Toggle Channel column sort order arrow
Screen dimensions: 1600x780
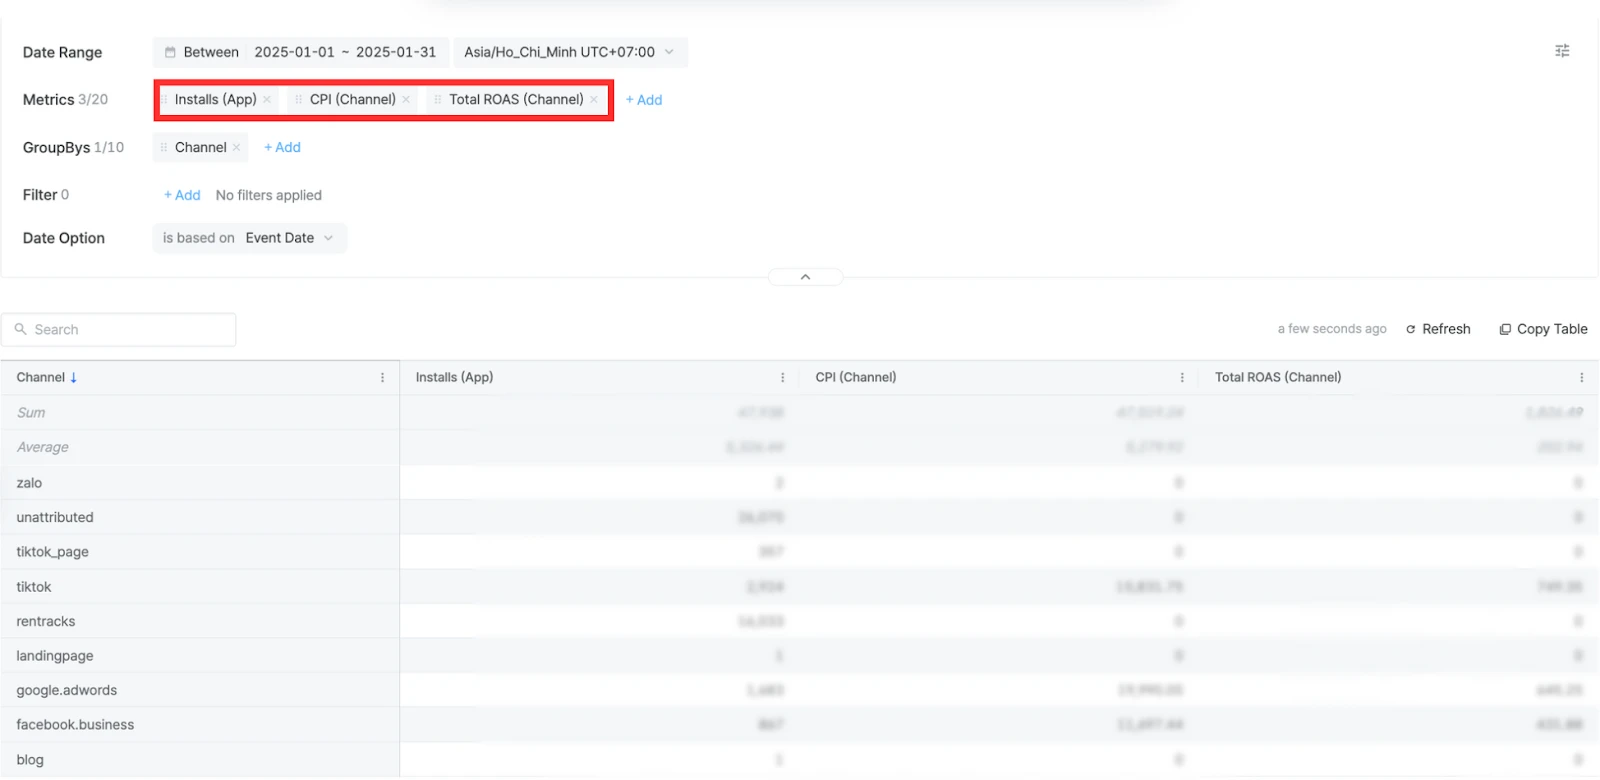(73, 378)
